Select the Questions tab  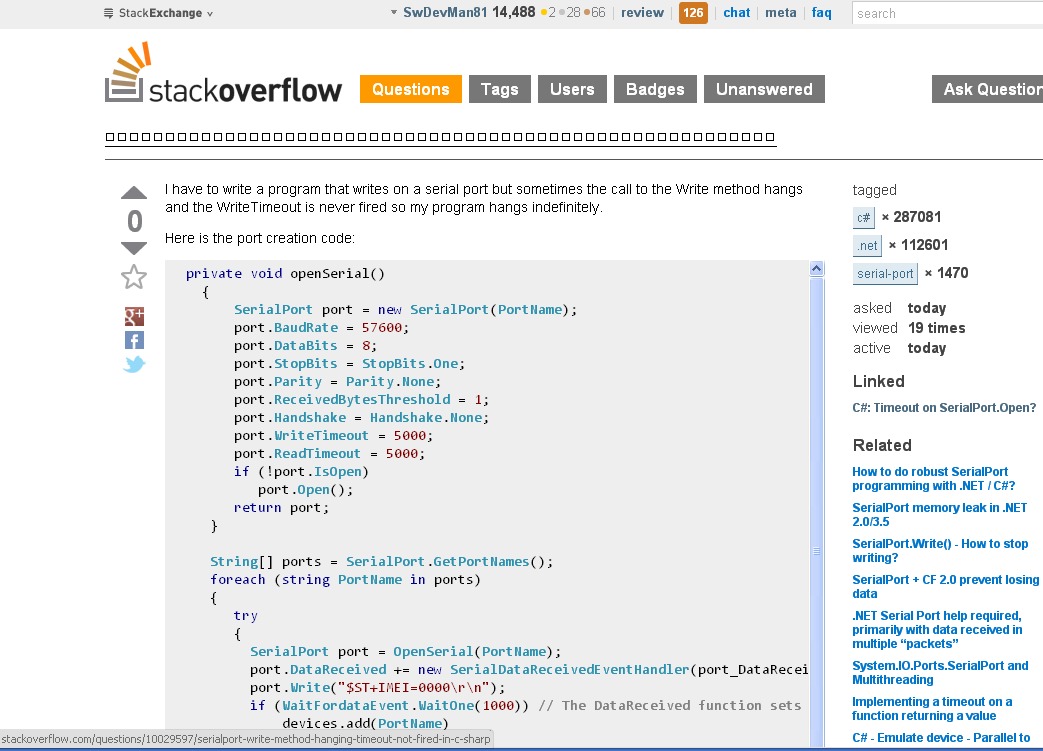tap(410, 89)
